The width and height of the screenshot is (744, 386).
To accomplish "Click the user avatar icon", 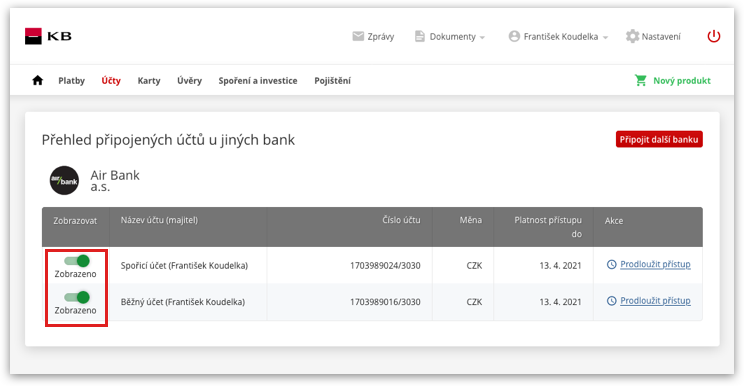I will [514, 37].
